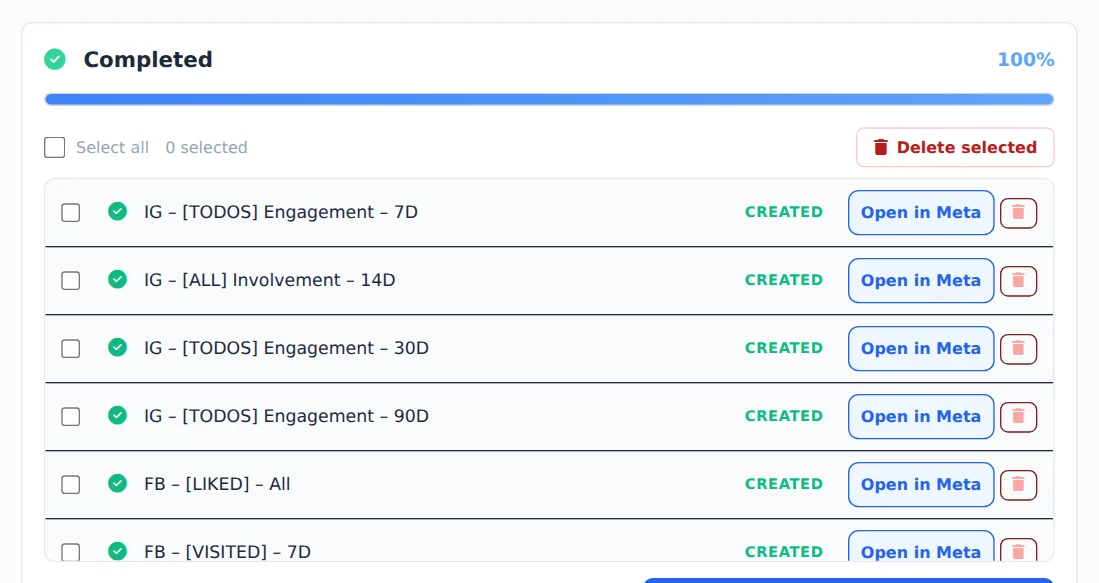The width and height of the screenshot is (1099, 583).
Task: Click the blue completion progress bar
Action: 549,100
